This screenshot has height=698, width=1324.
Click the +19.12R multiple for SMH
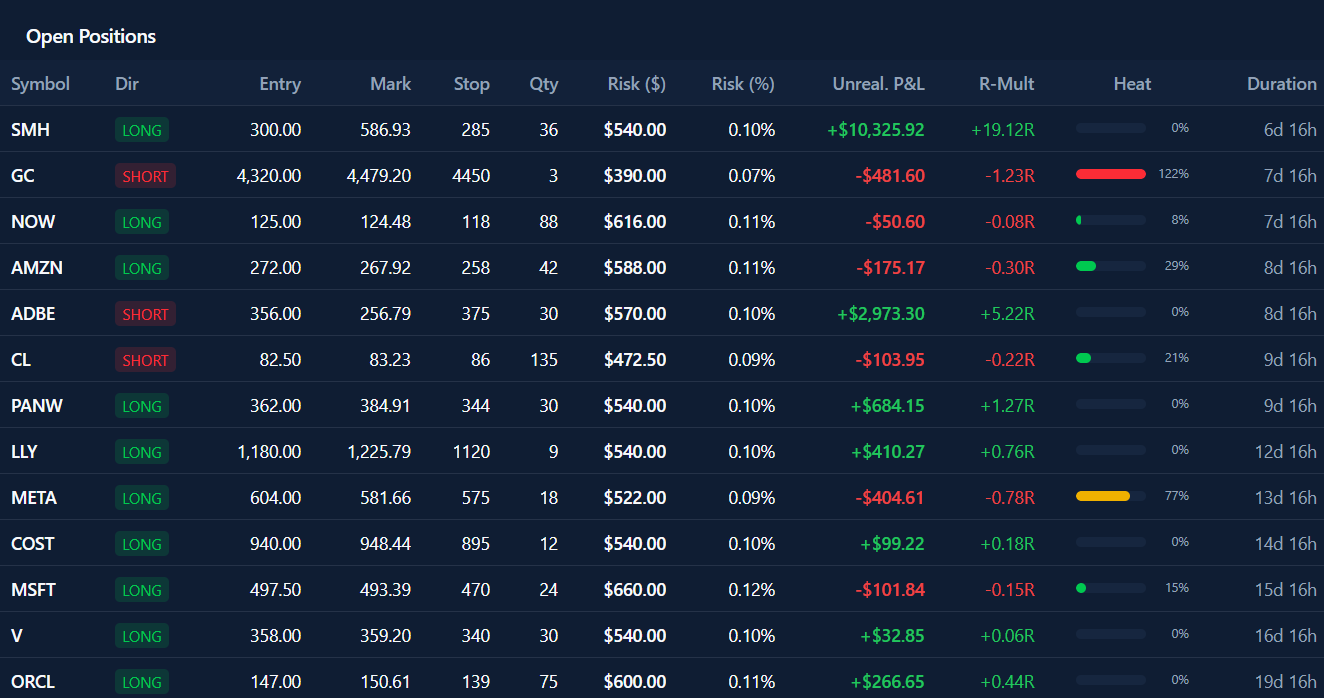click(1003, 130)
